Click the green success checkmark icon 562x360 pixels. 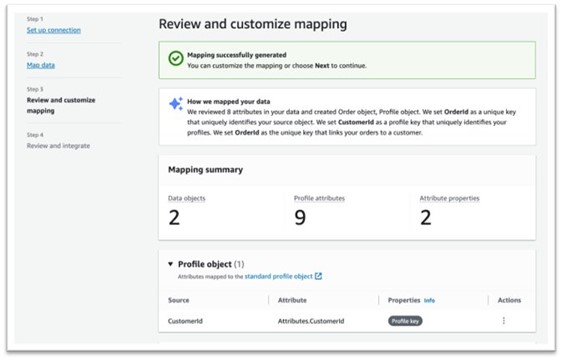[176, 58]
